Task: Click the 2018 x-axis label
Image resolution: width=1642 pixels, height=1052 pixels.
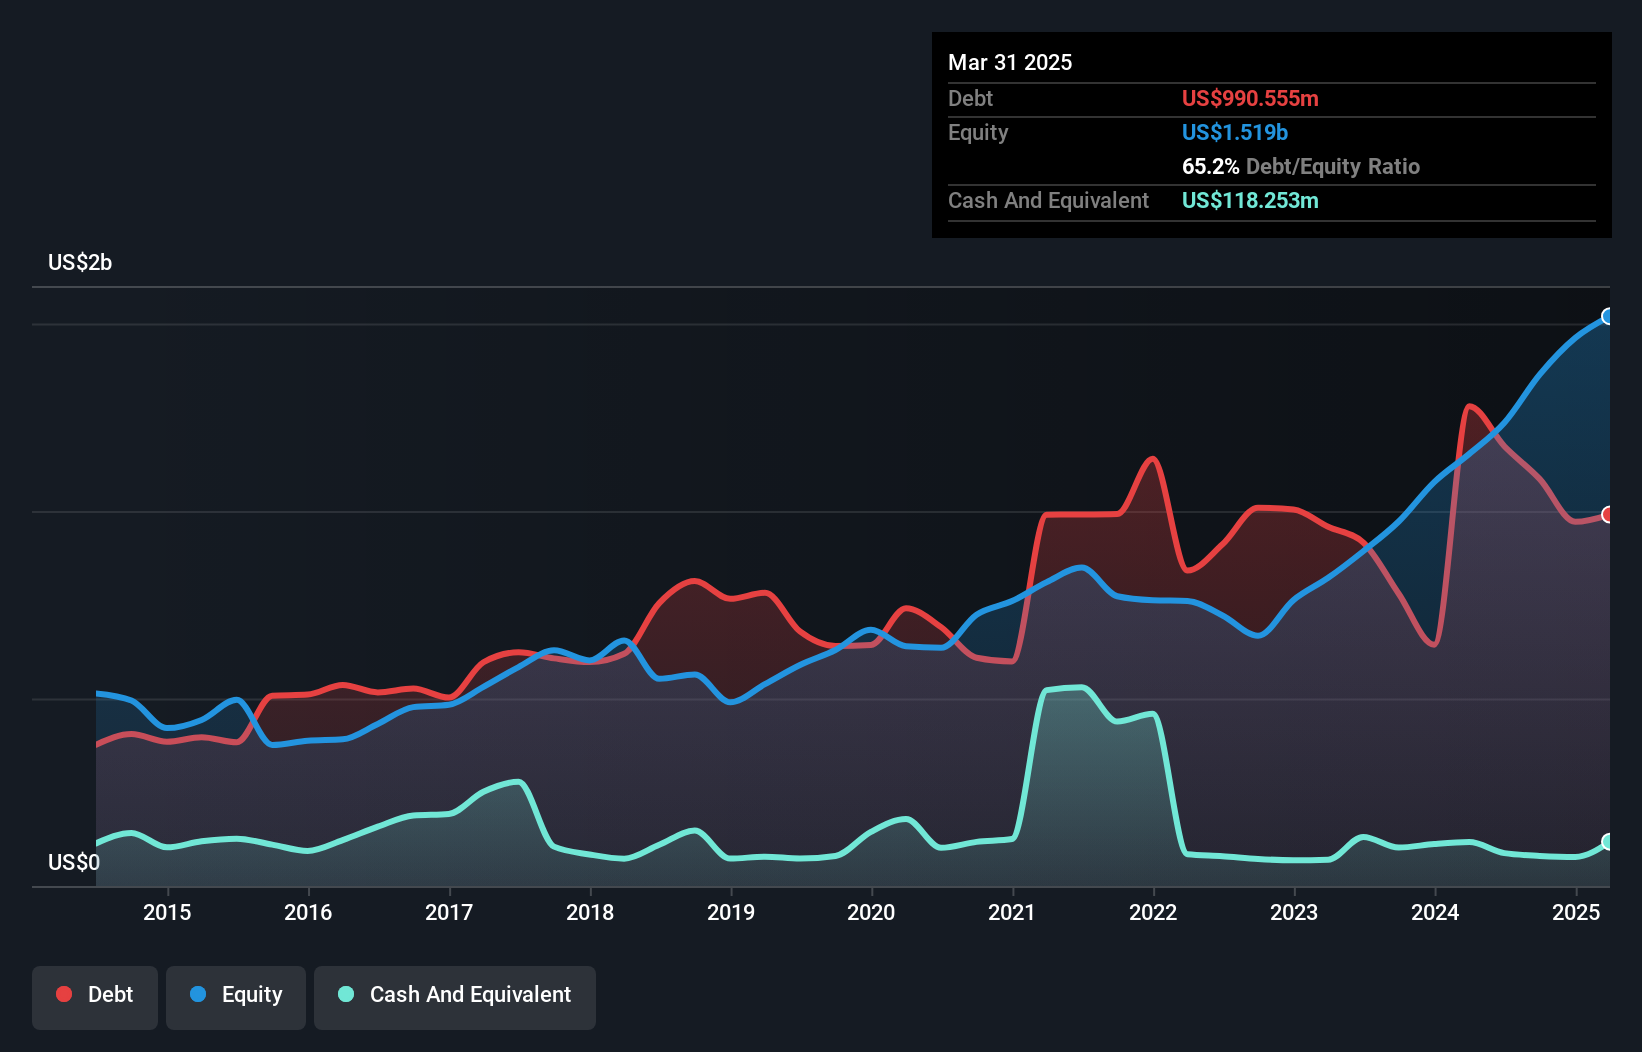Action: pos(590,912)
